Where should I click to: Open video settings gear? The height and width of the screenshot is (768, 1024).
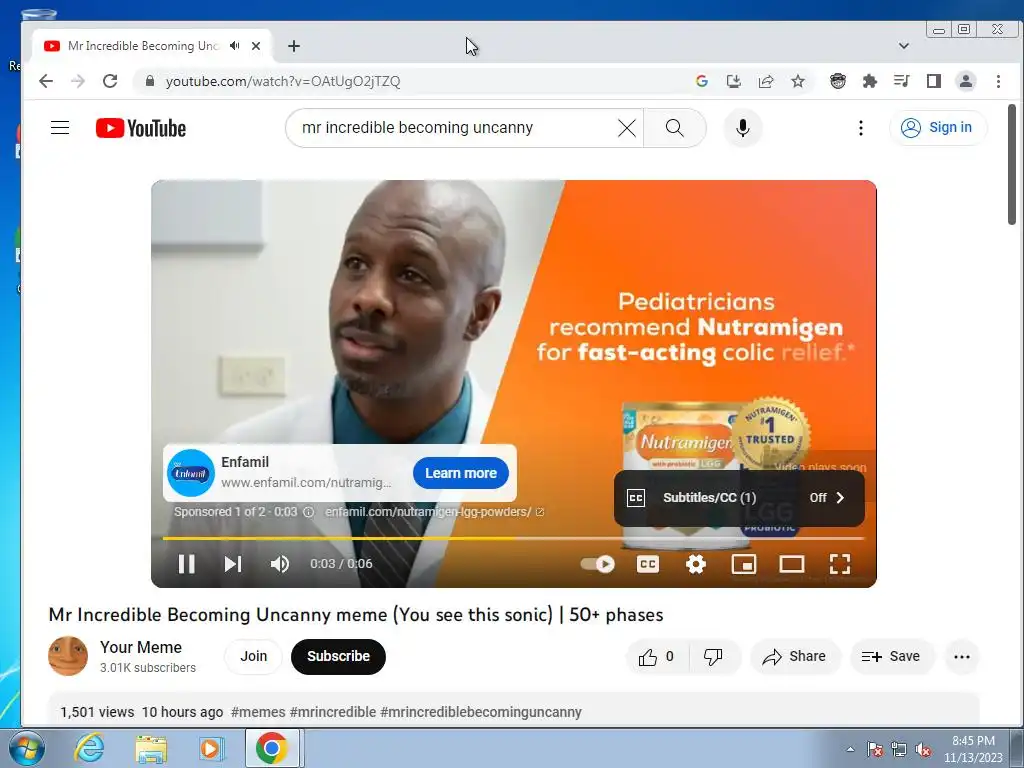696,564
